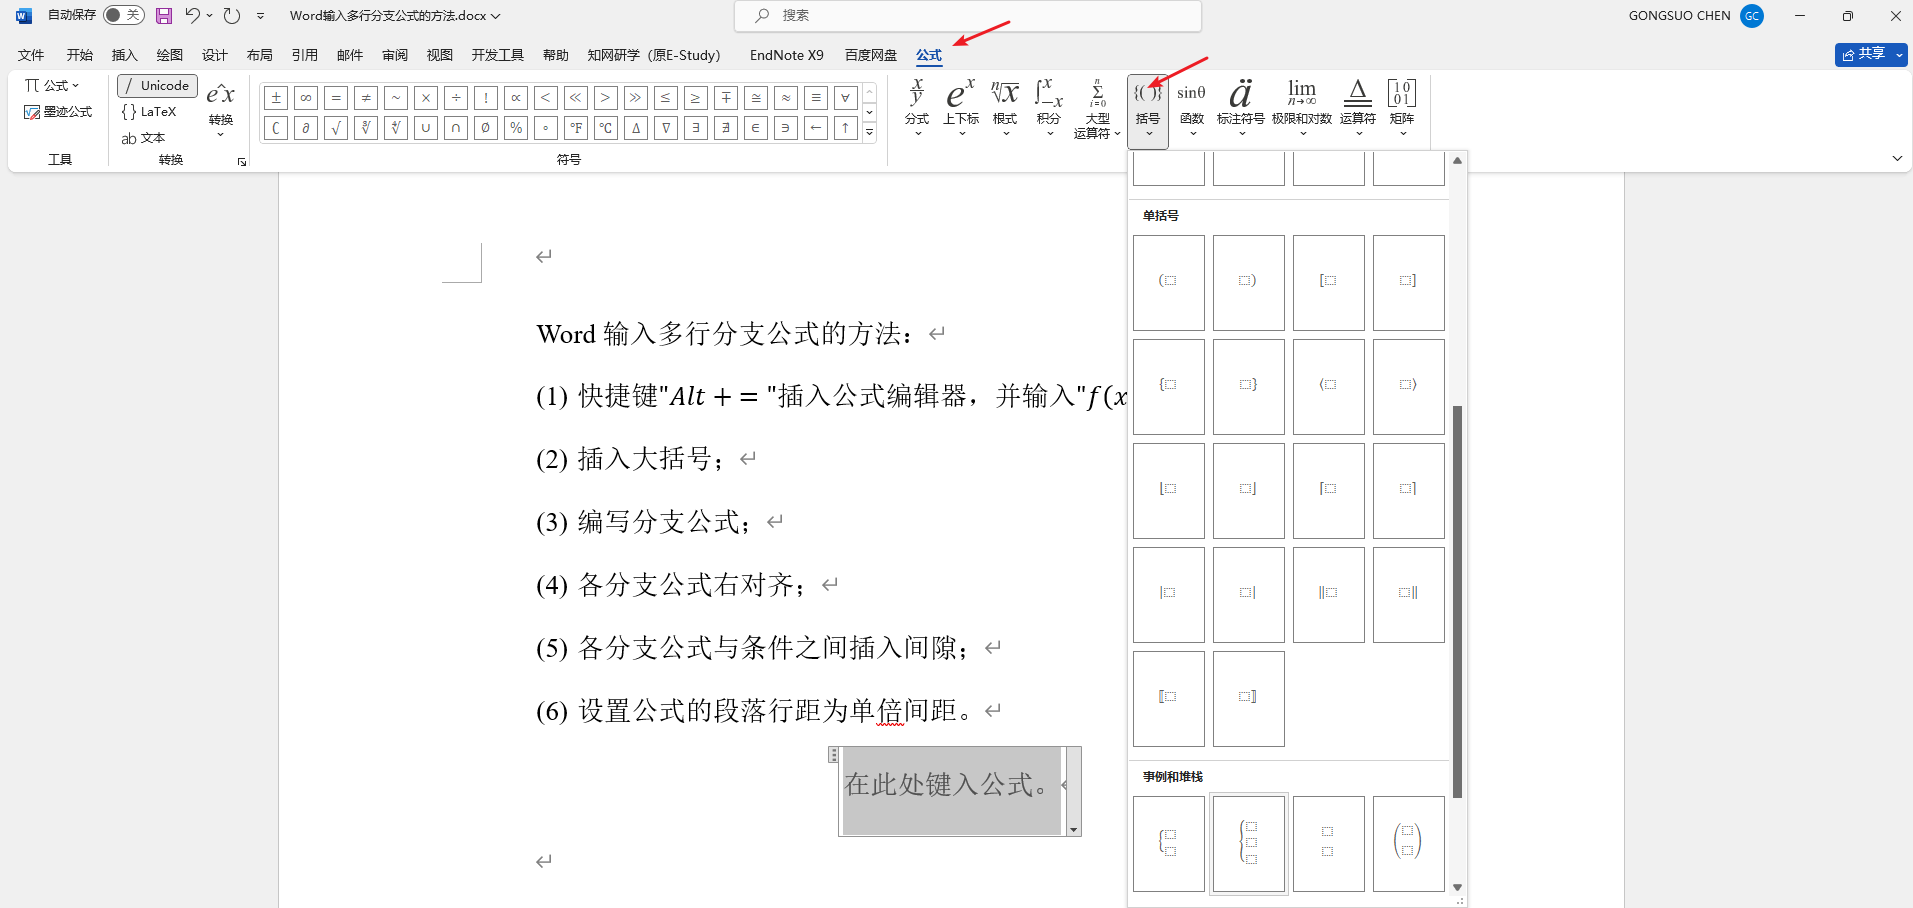Image resolution: width=1913 pixels, height=908 pixels.
Task: Insert the not-equal symbol
Action: 366,98
